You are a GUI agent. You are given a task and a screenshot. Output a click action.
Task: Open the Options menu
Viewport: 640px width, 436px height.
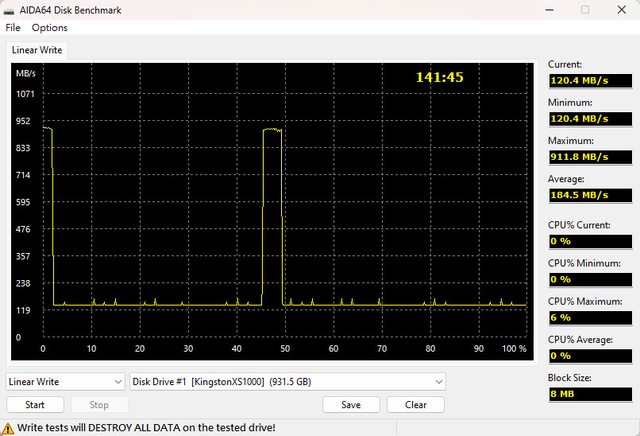pyautogui.click(x=49, y=28)
